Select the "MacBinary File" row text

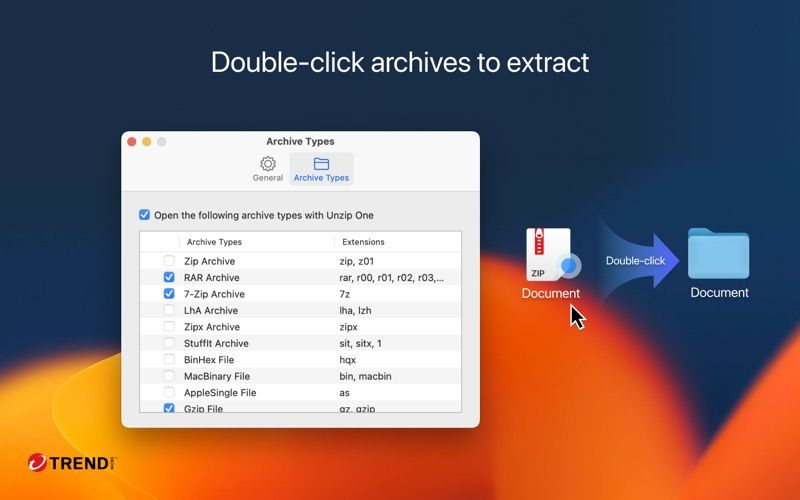click(217, 376)
